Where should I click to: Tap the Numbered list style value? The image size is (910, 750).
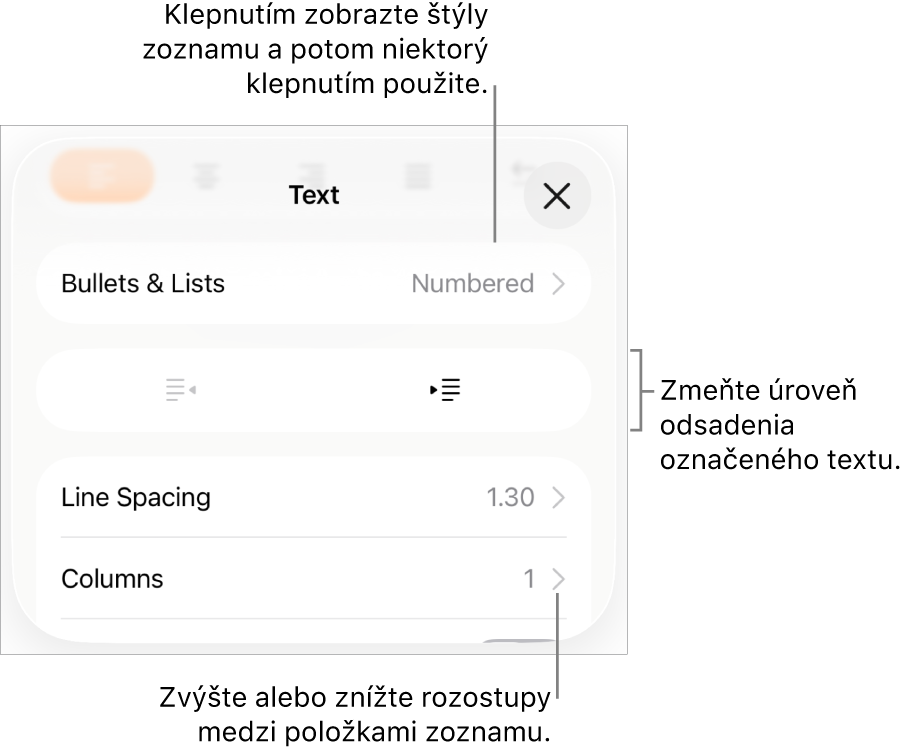click(x=473, y=284)
